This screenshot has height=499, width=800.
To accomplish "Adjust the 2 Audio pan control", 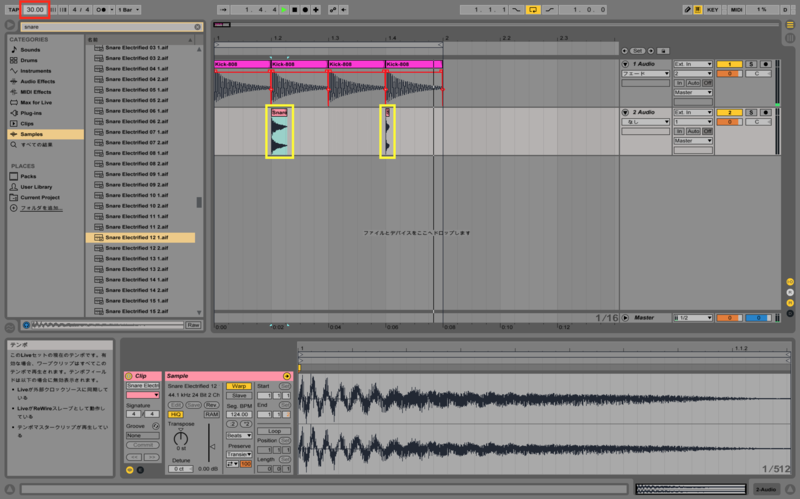I will [x=758, y=122].
